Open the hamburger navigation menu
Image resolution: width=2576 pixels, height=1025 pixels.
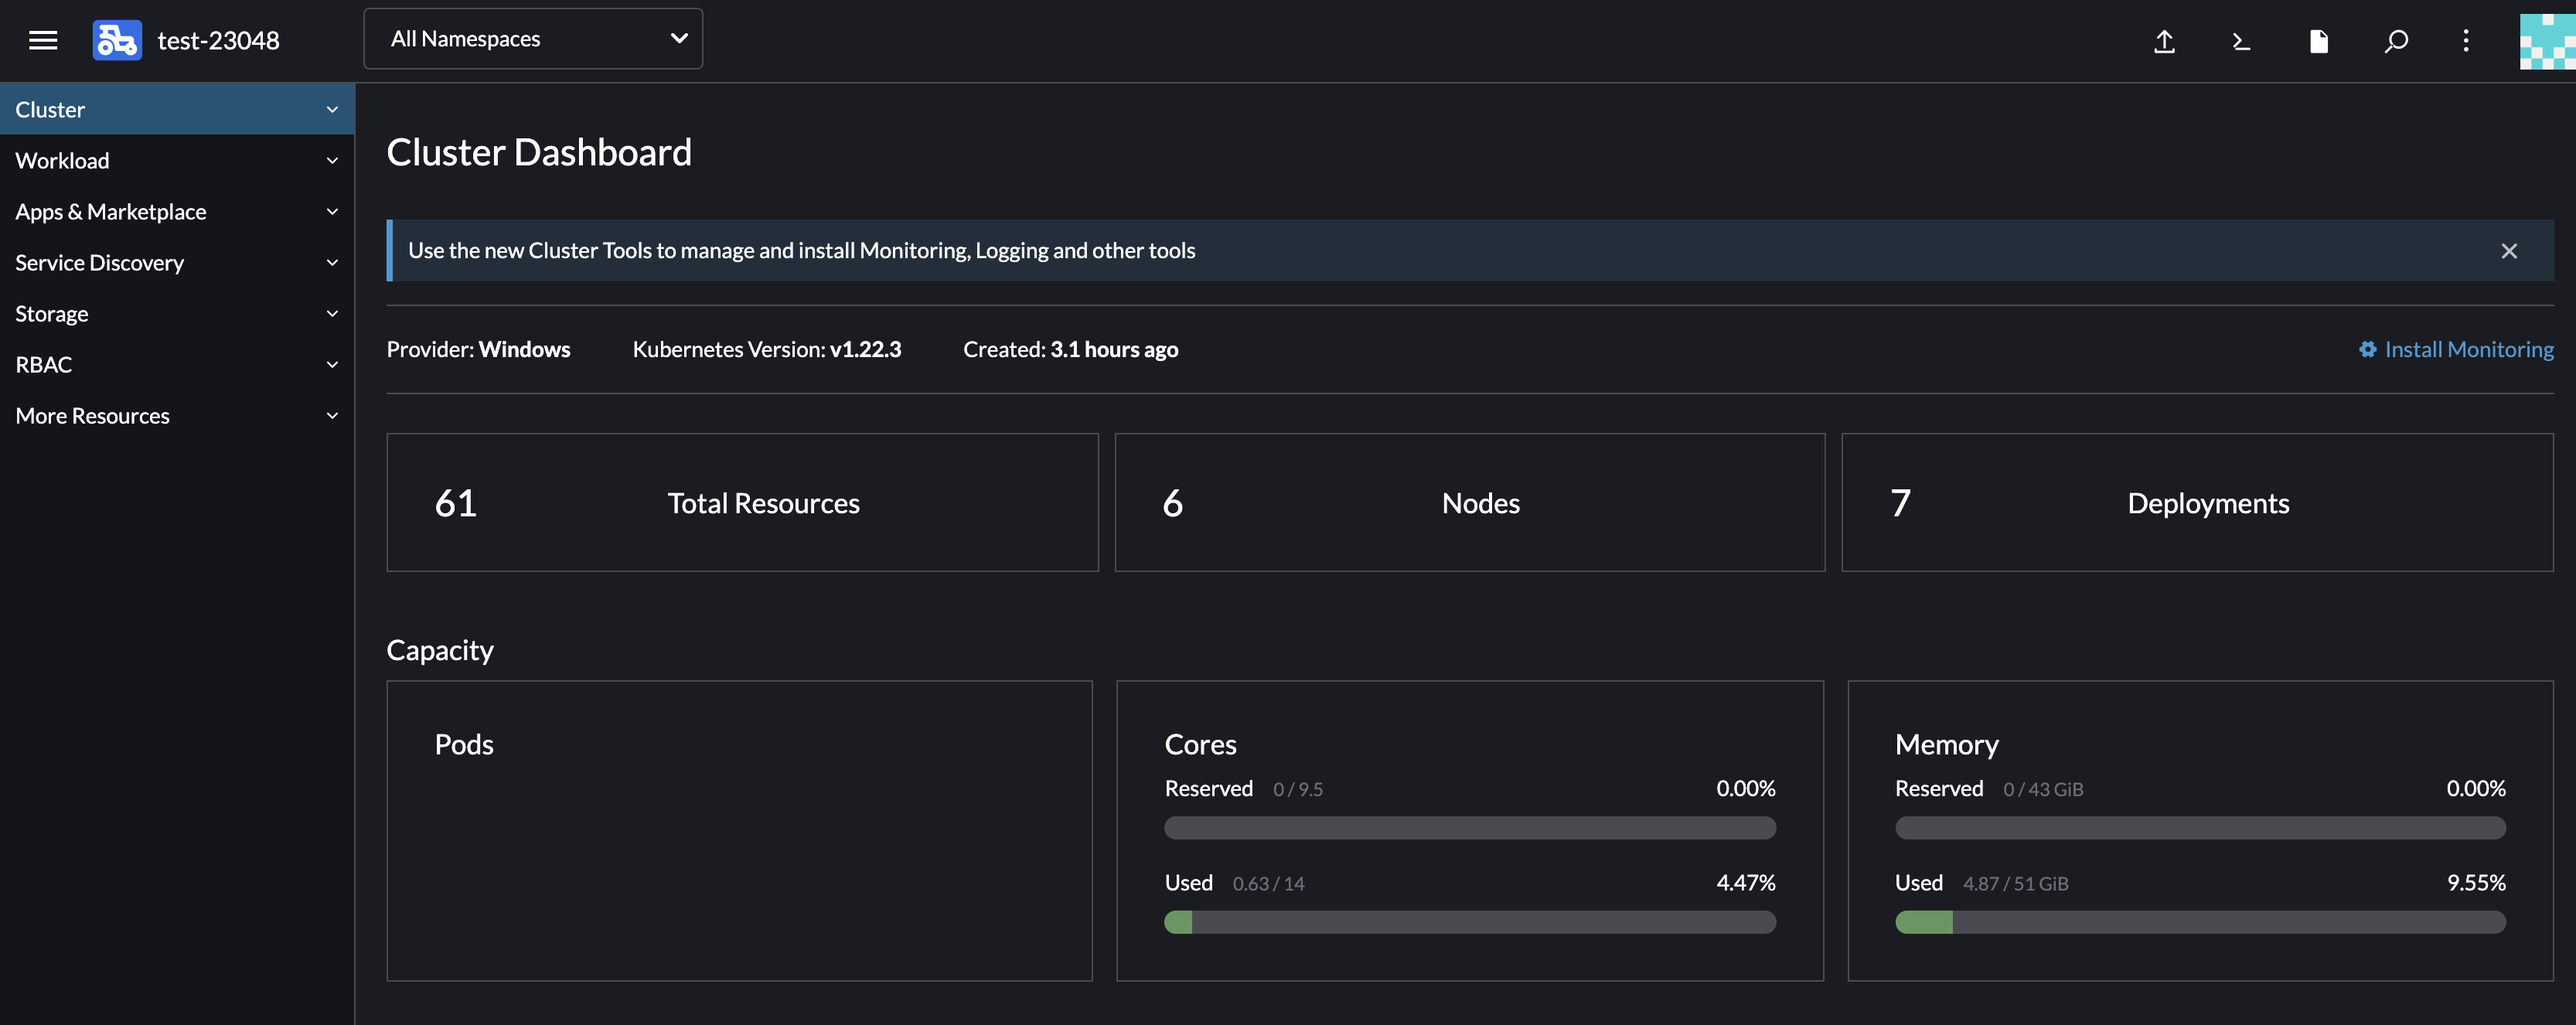(x=43, y=39)
